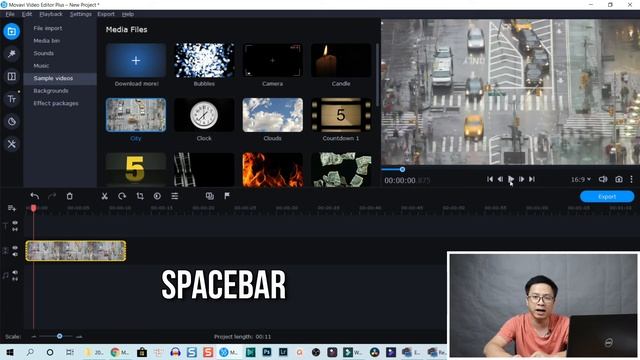640x360 pixels.
Task: Open the Stickers panel icon
Action: (x=11, y=121)
